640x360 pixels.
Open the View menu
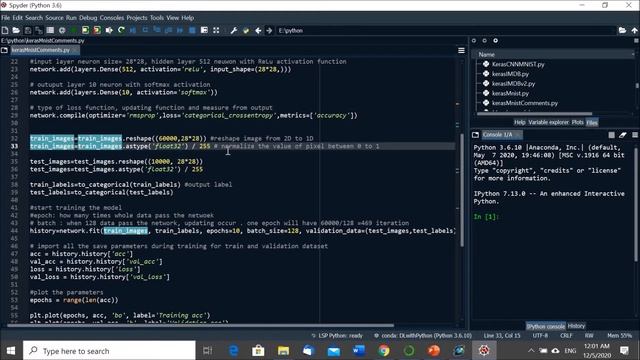tap(172, 18)
